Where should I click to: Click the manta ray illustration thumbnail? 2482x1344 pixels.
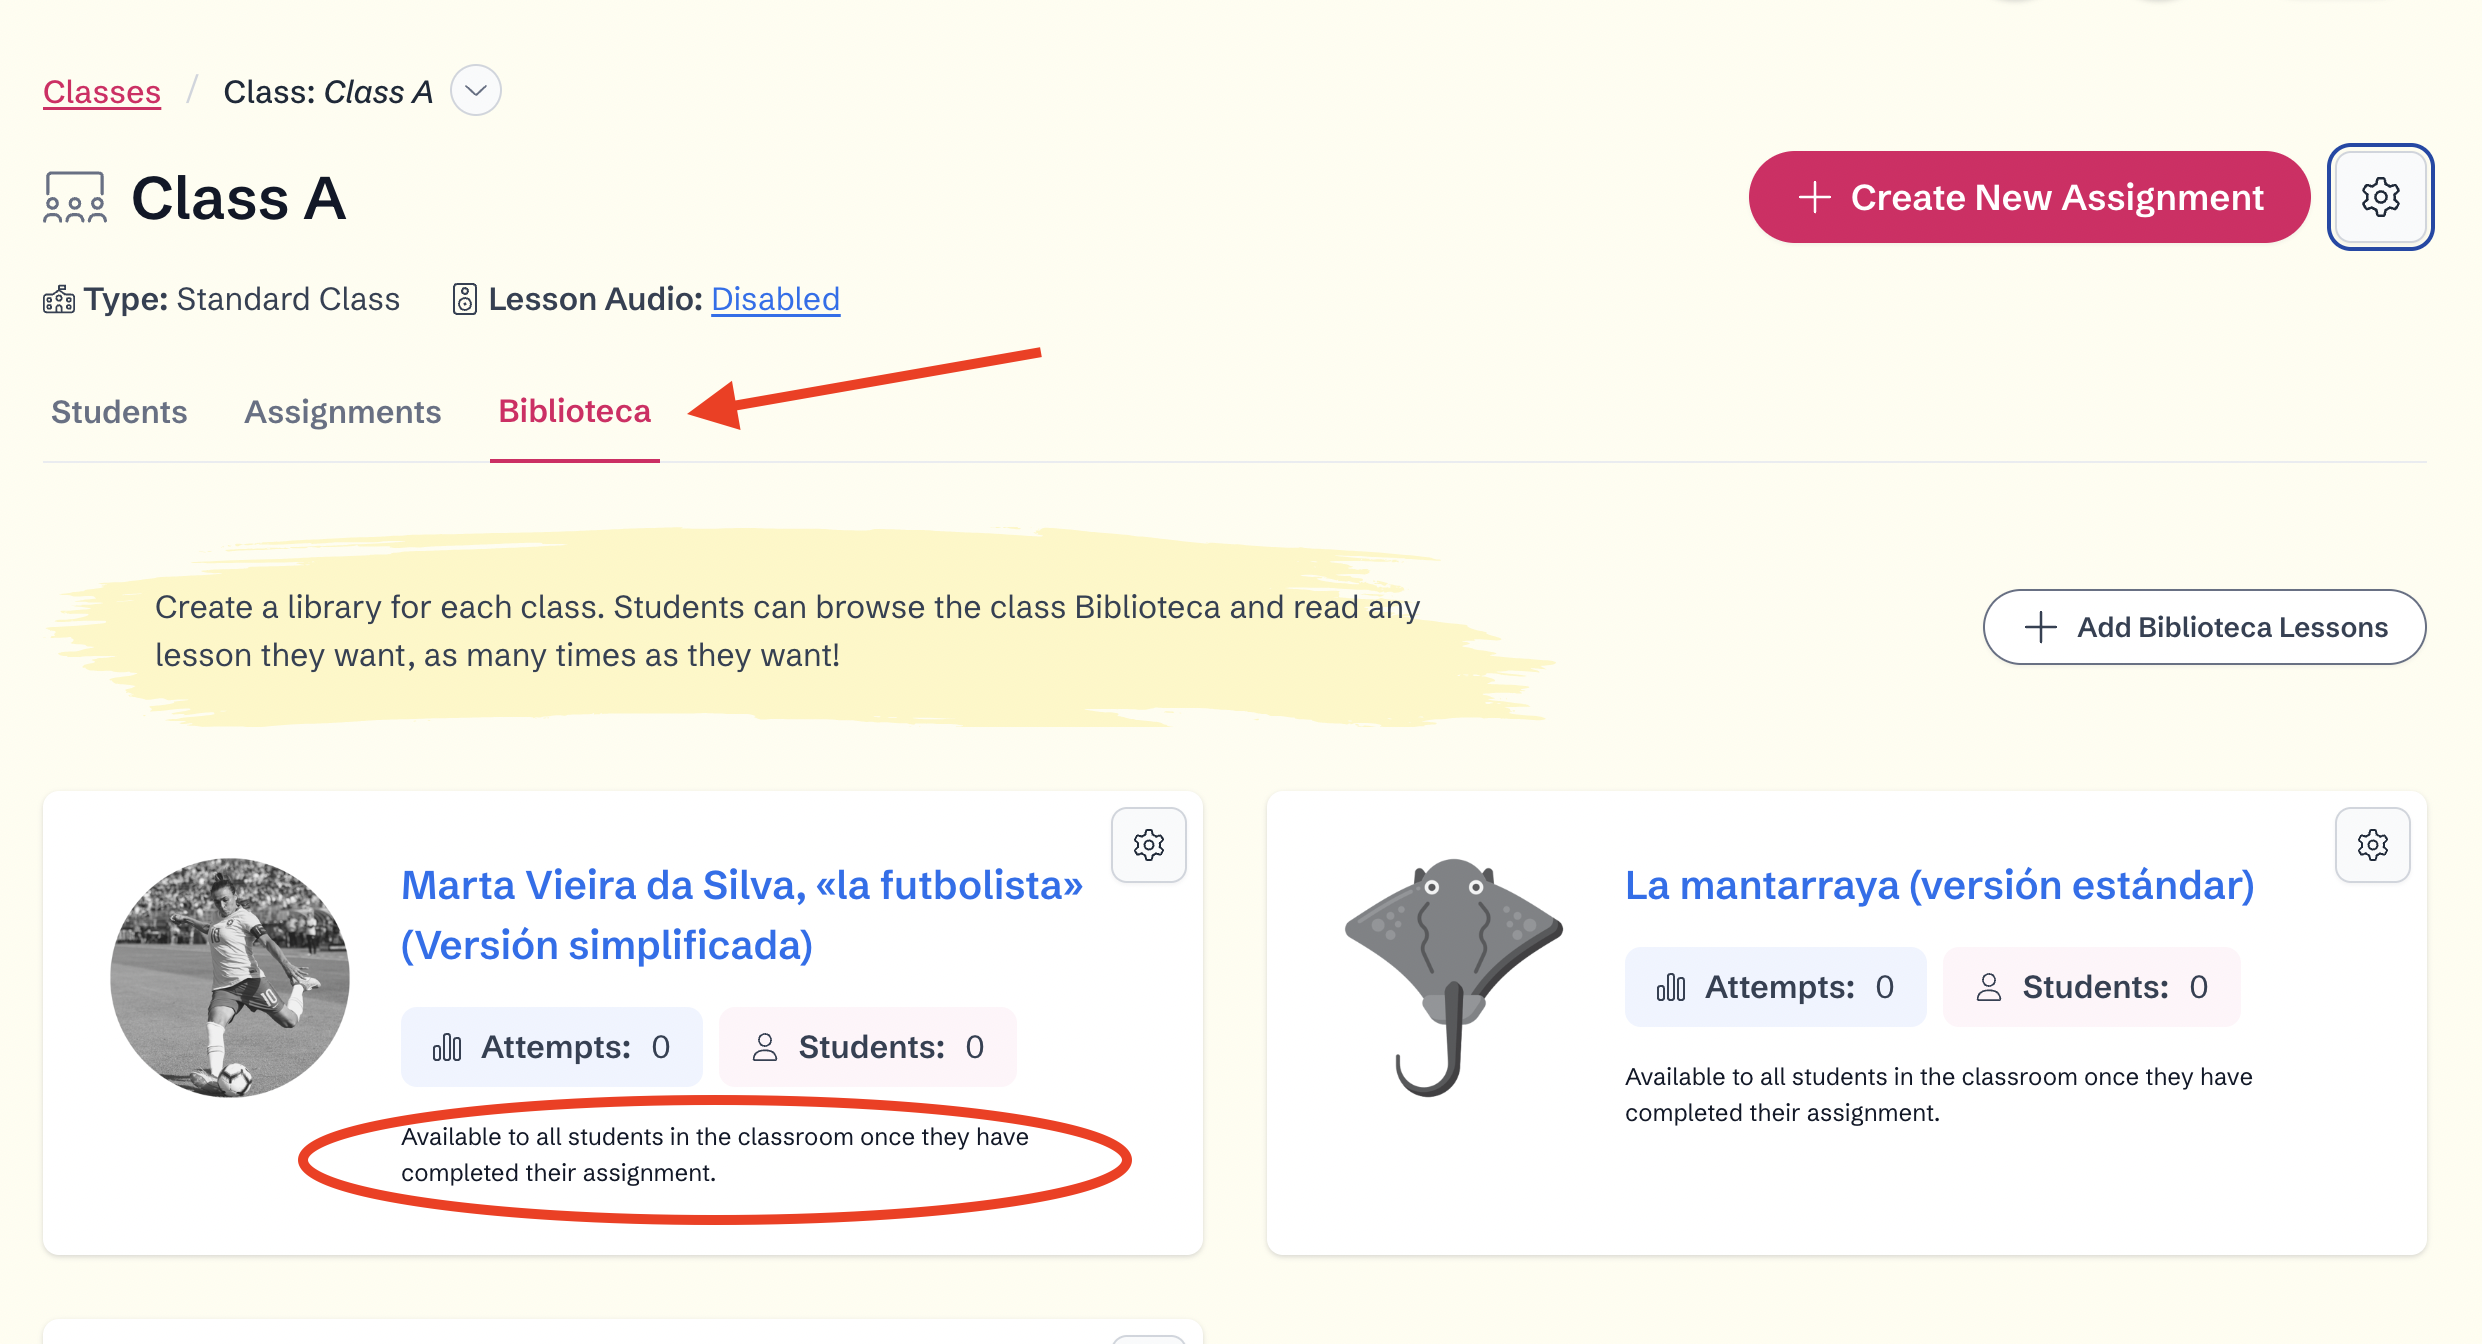[1453, 975]
